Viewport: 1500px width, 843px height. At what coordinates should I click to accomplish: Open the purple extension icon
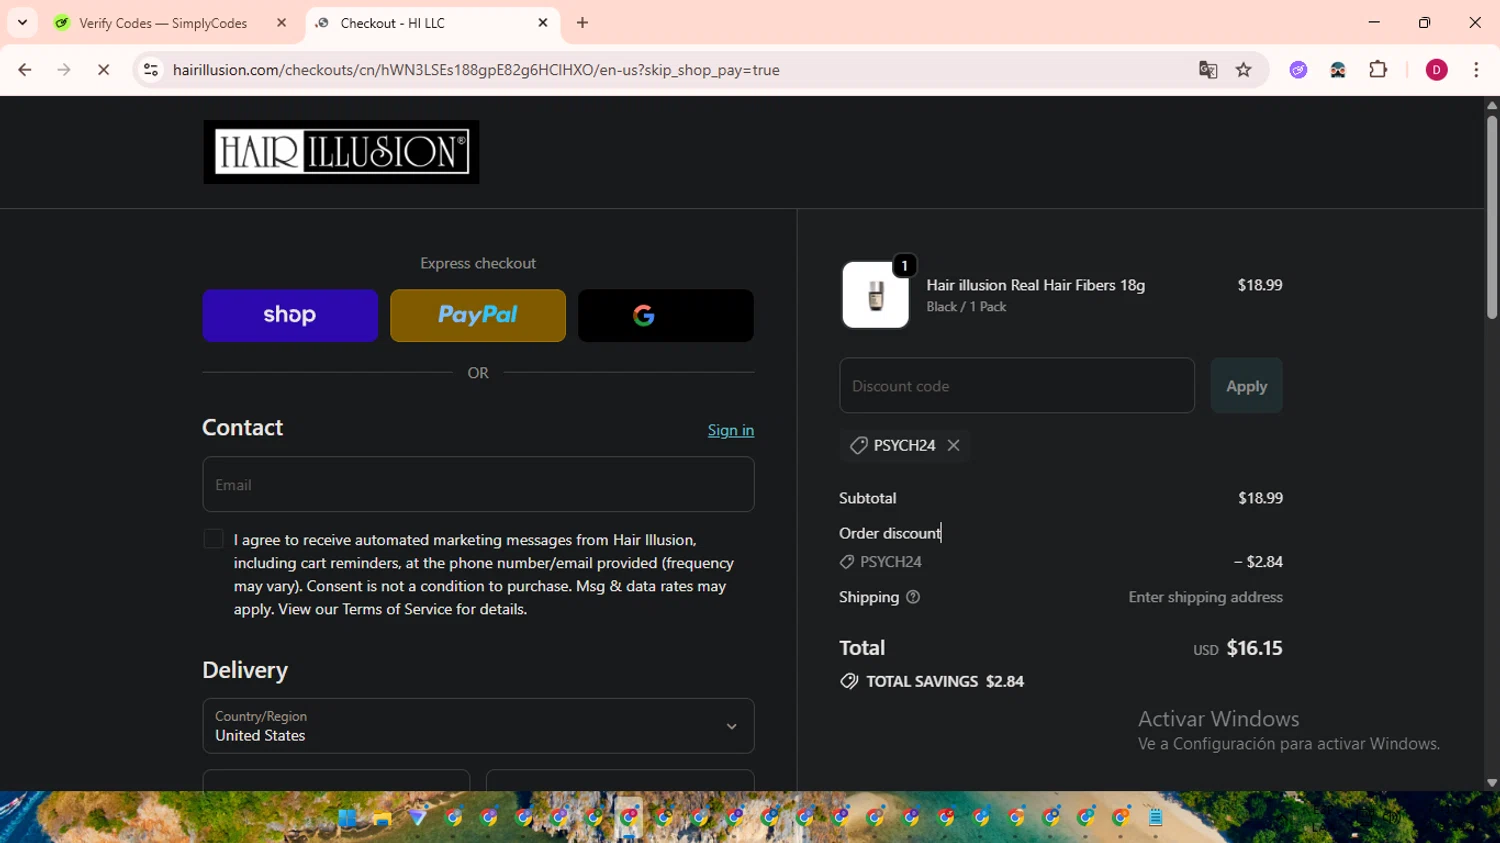(1298, 70)
